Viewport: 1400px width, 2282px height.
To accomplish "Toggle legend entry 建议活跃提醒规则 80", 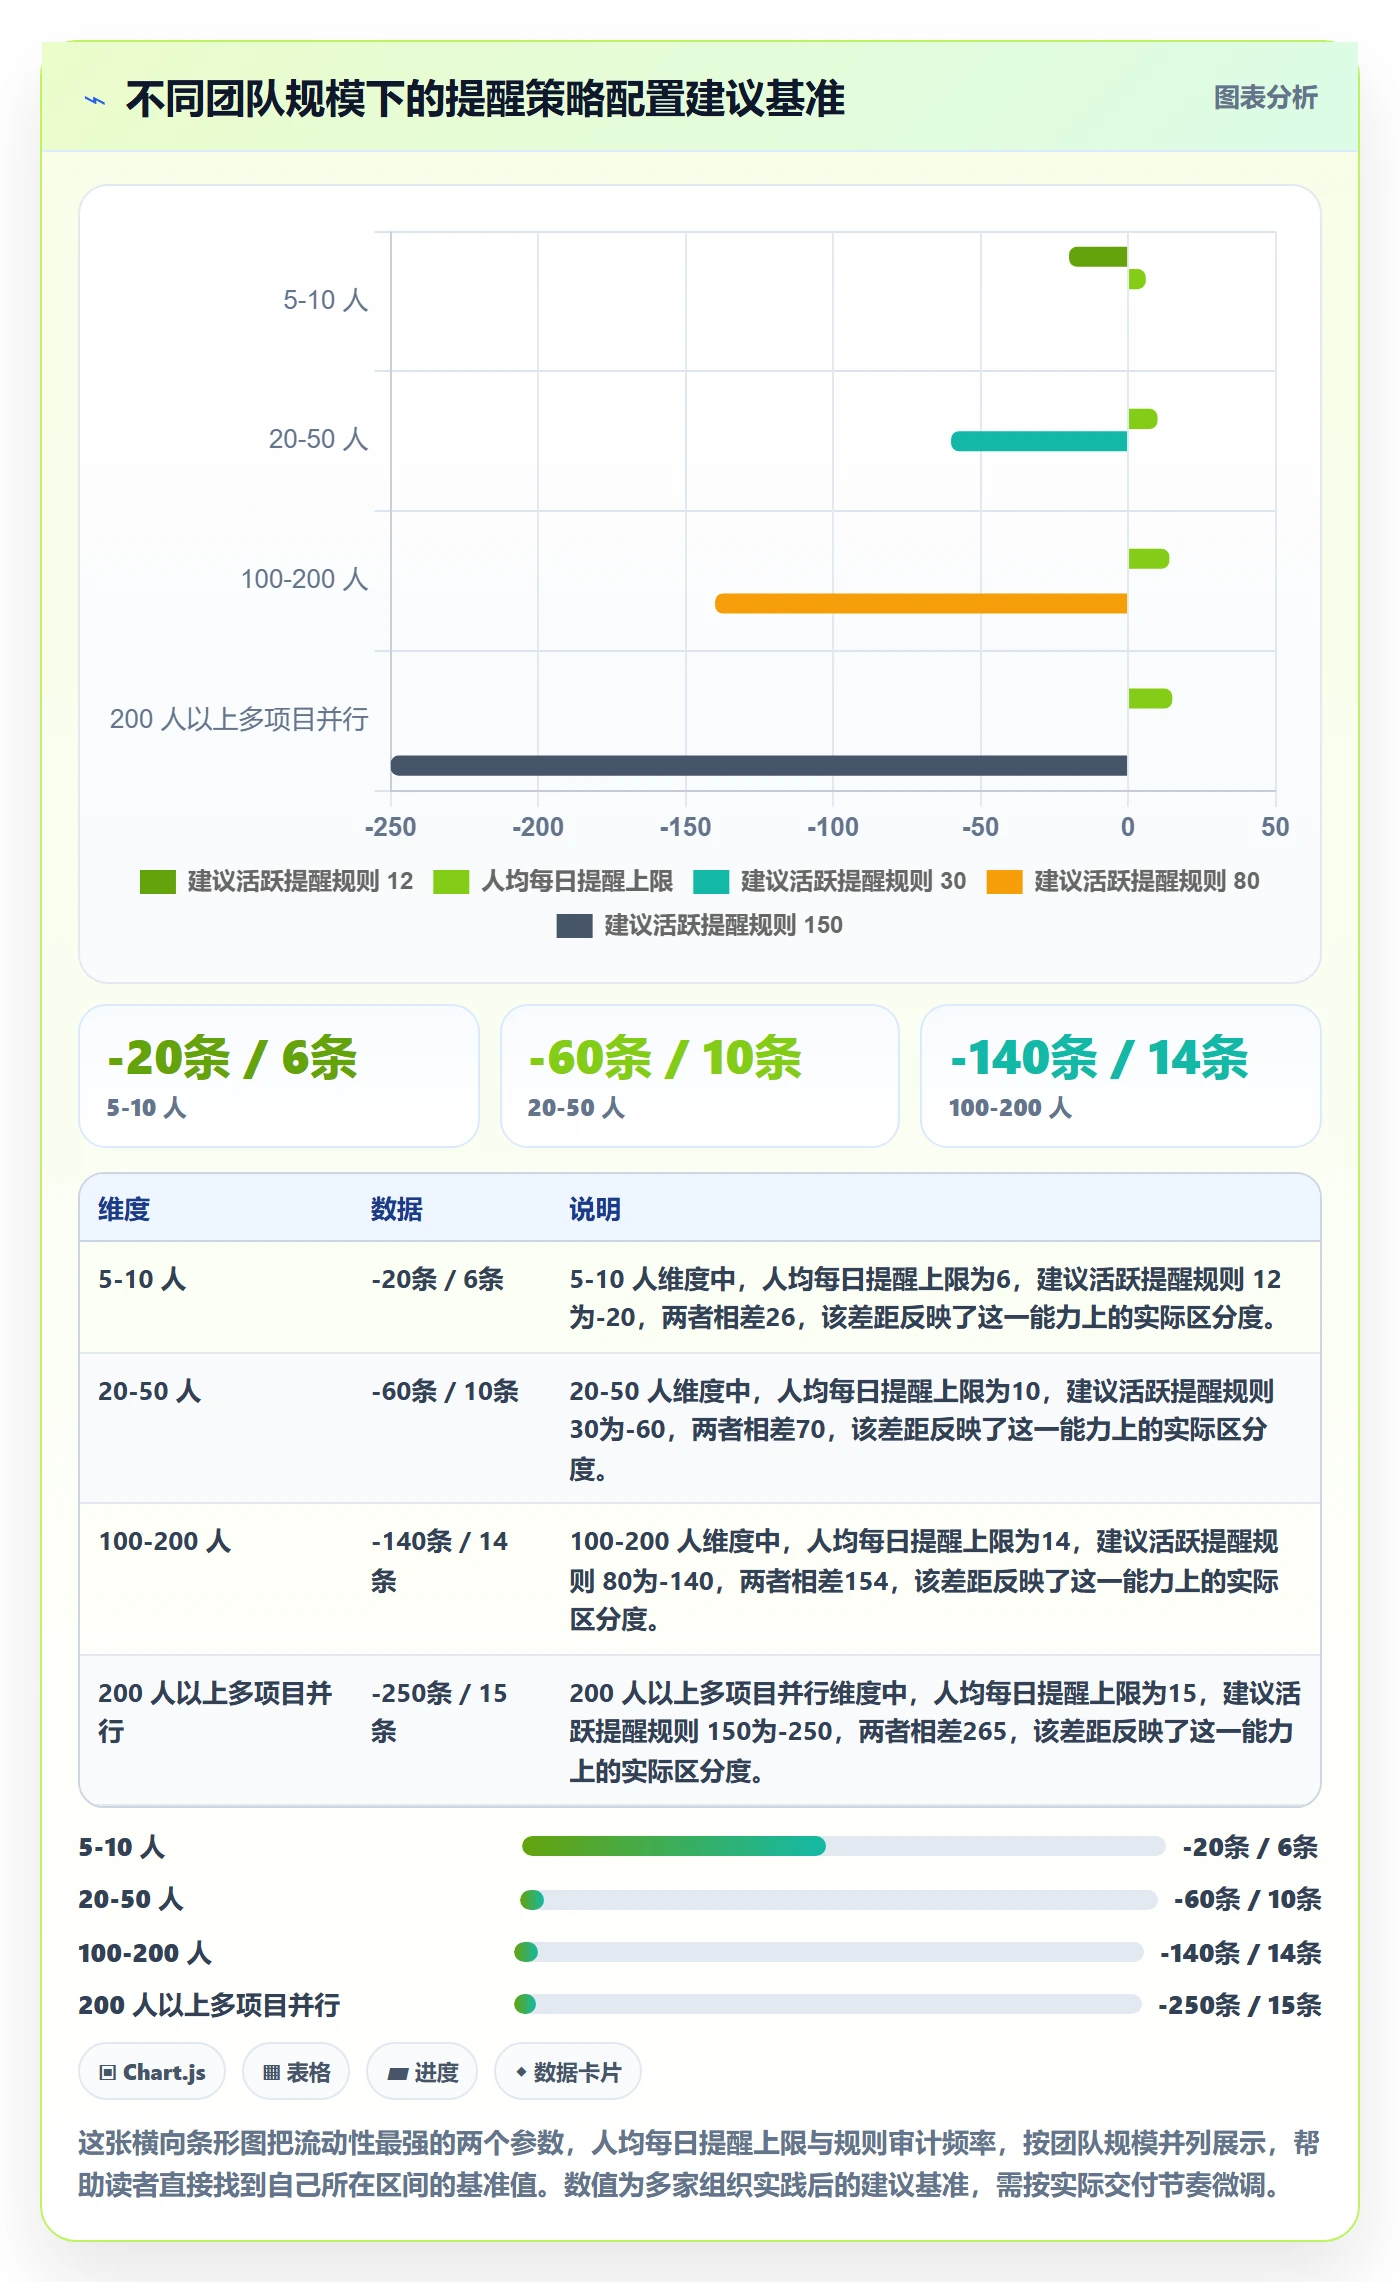I will (1123, 881).
